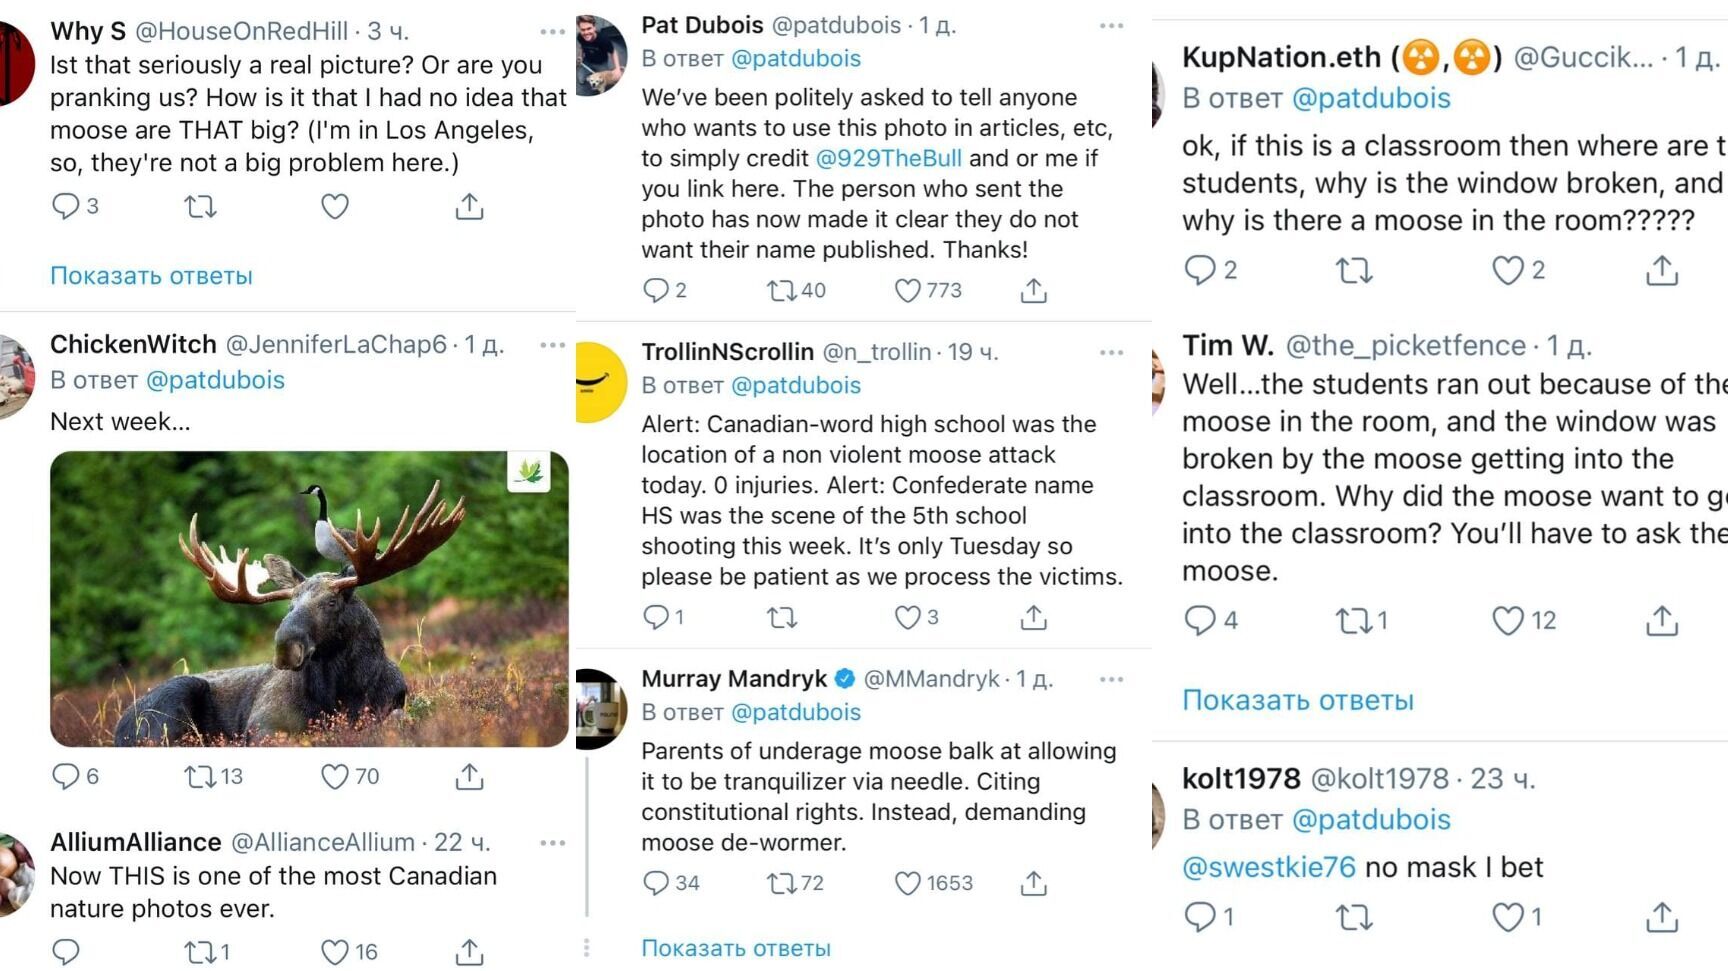Image resolution: width=1728 pixels, height=971 pixels.
Task: Like AlliumAlliance's Canadian nature photo tweet
Action: click(x=335, y=951)
